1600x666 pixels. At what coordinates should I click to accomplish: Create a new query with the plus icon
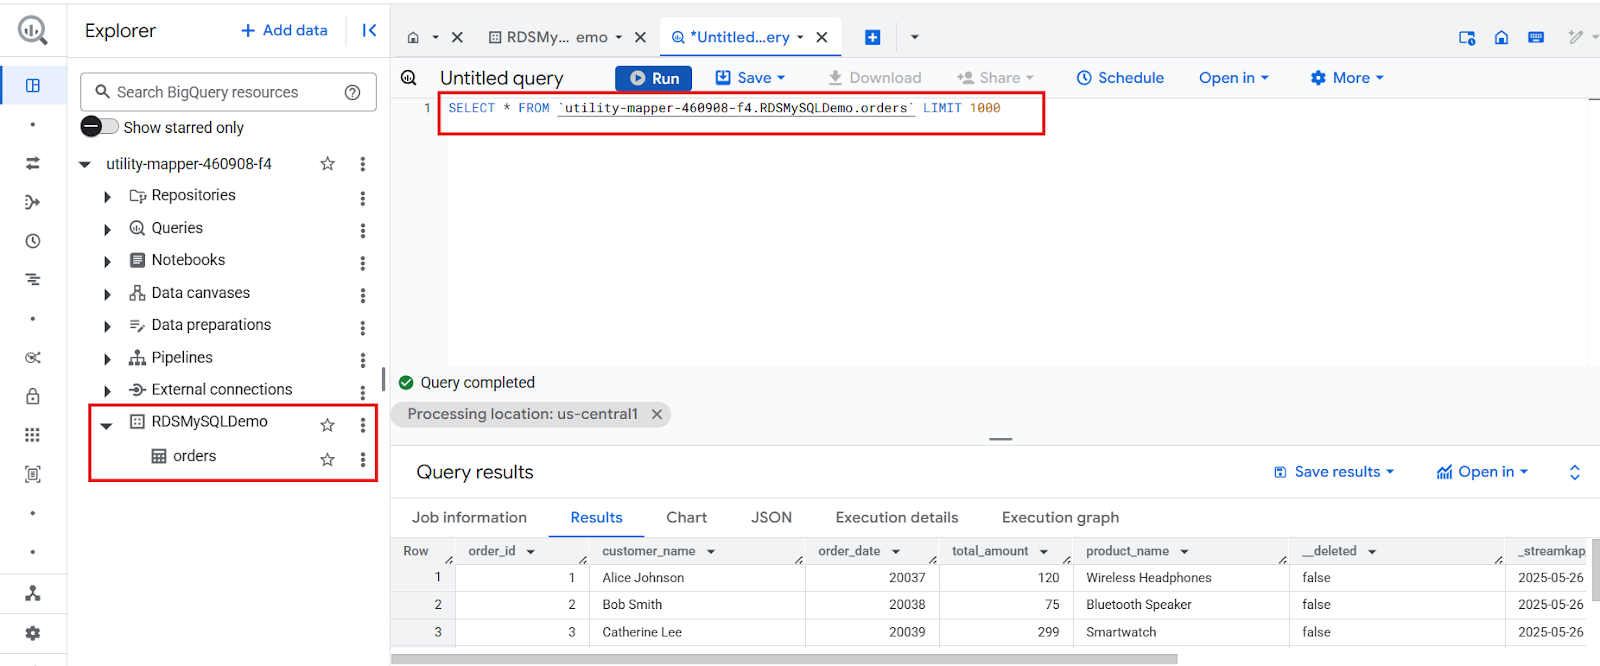(872, 37)
